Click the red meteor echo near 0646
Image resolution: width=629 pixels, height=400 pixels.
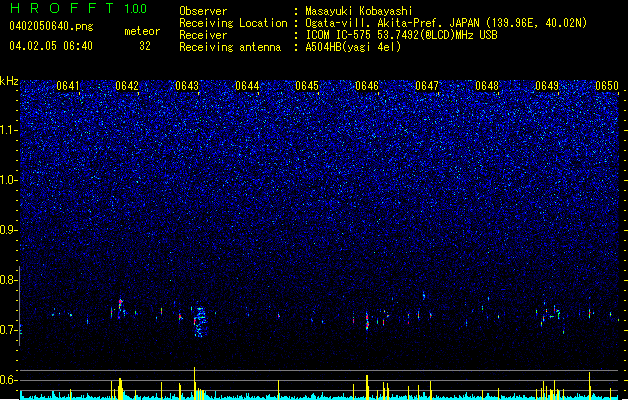coord(367,321)
